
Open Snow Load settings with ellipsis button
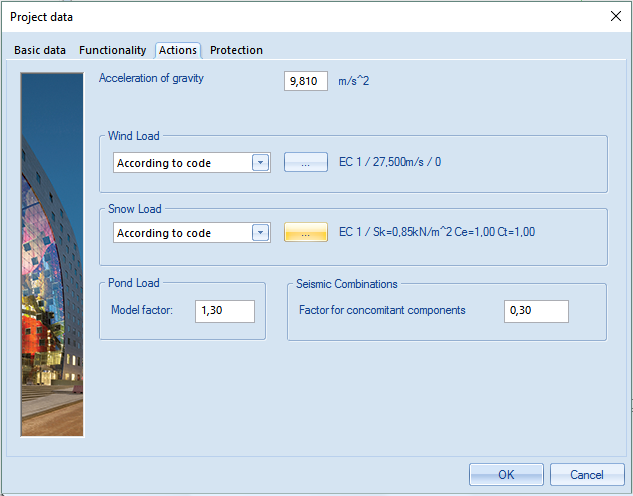[305, 233]
